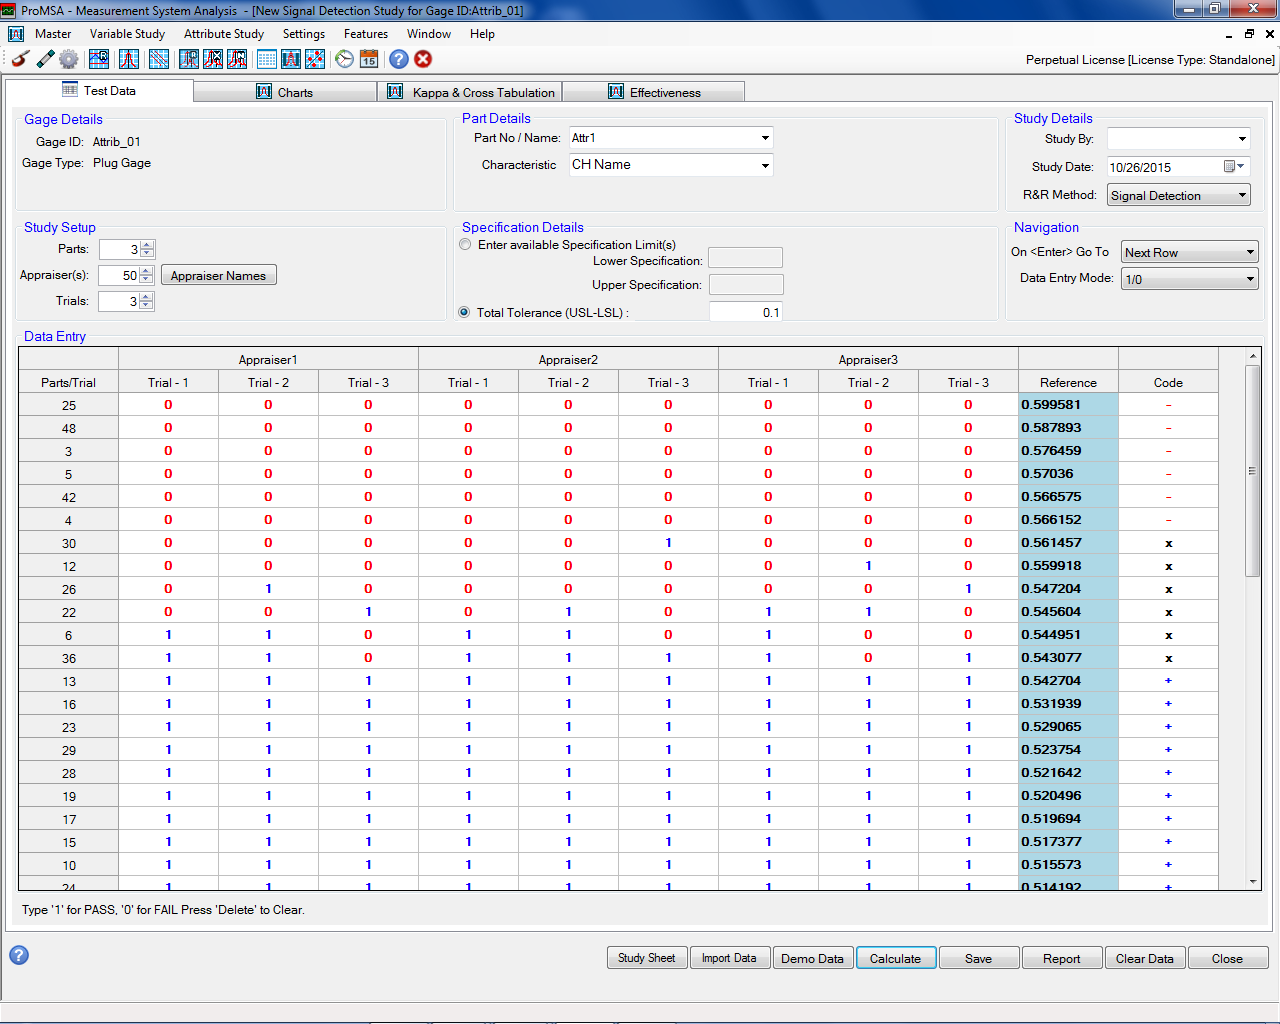This screenshot has width=1280, height=1024.
Task: Click part number 36 row header
Action: pos(69,658)
